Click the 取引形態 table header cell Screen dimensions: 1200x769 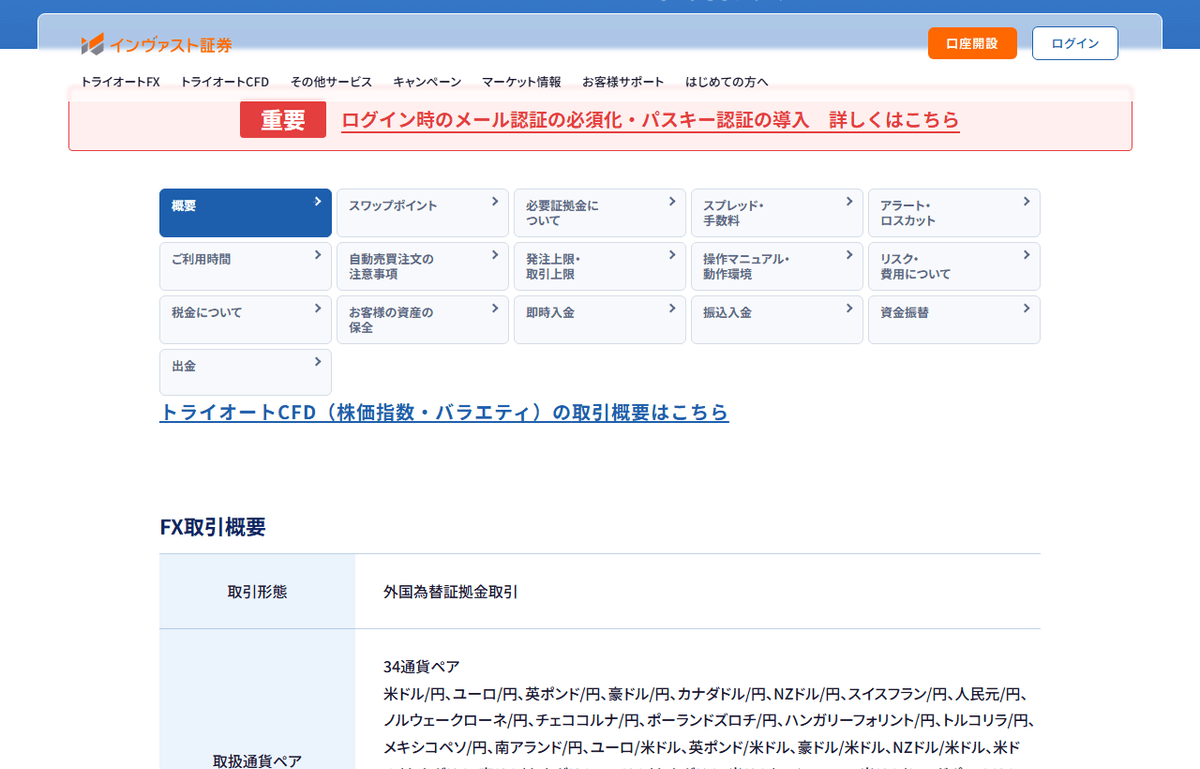[257, 591]
